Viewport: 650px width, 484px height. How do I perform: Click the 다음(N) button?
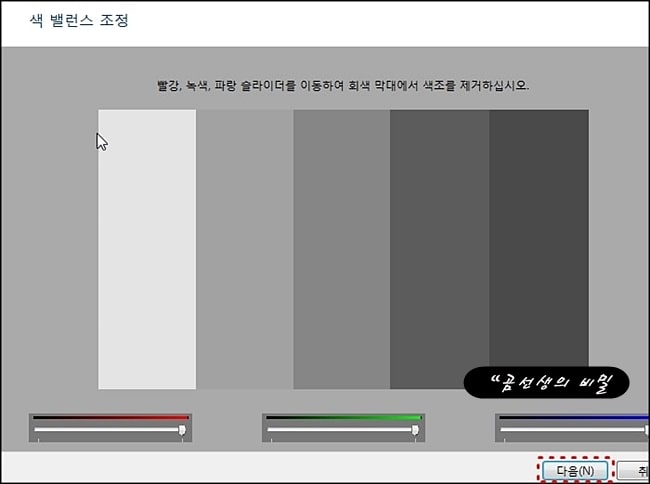[x=575, y=471]
